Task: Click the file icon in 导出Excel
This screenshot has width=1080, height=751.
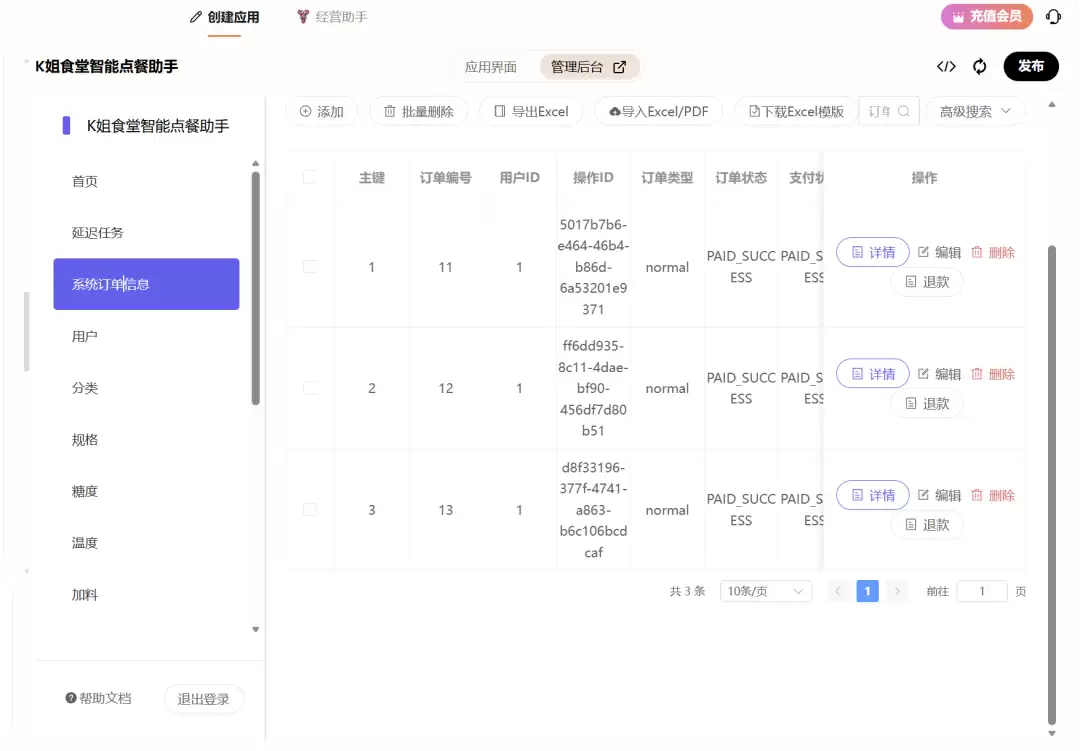Action: pyautogui.click(x=500, y=111)
